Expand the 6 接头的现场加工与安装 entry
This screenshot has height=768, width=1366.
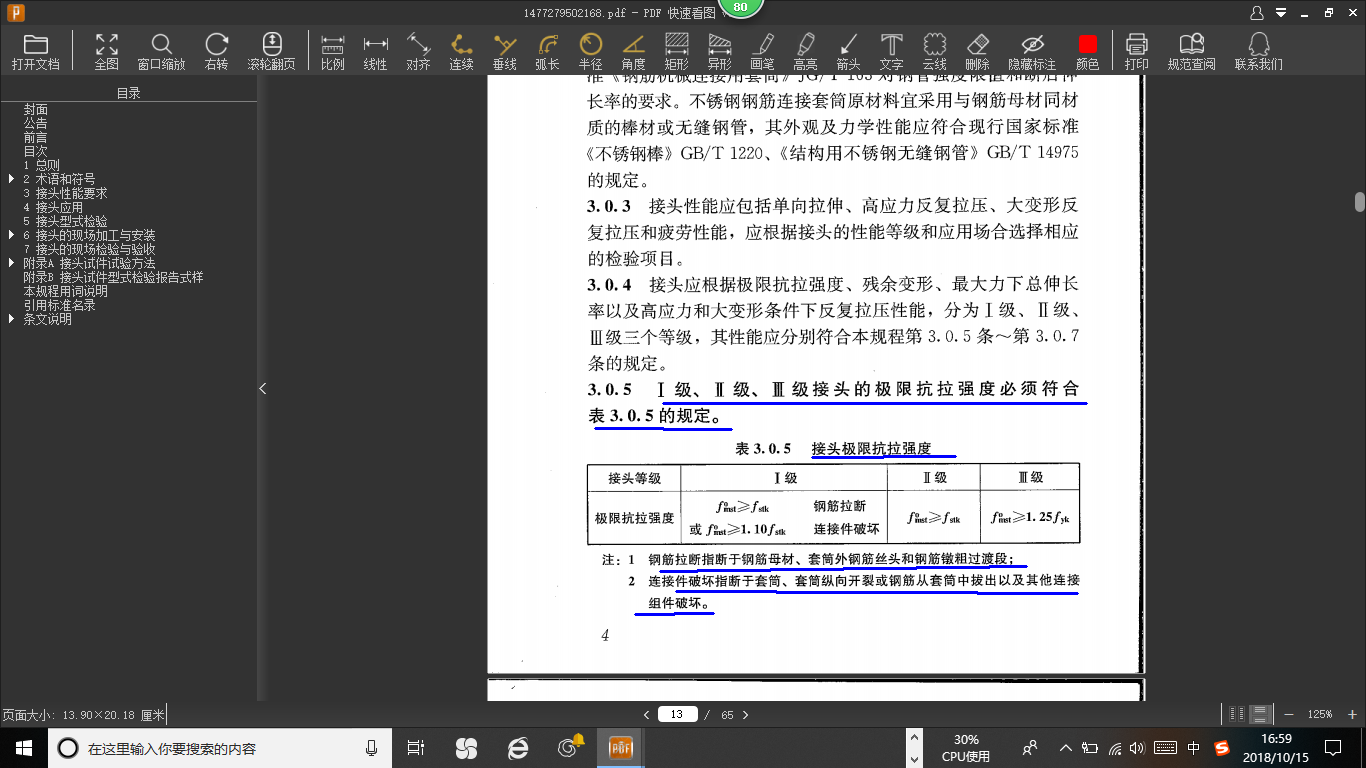click(x=11, y=235)
